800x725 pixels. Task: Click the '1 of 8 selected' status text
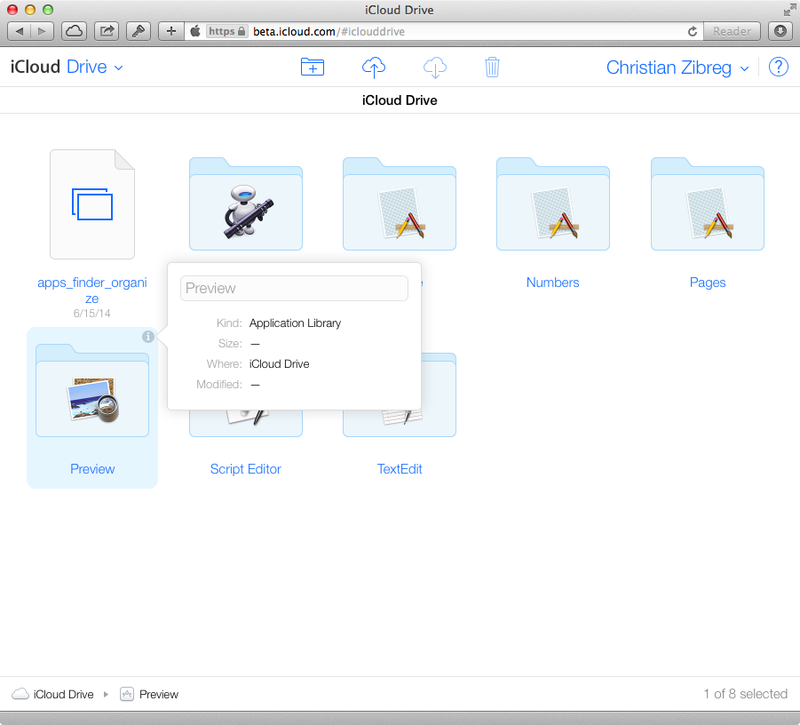[x=745, y=694]
